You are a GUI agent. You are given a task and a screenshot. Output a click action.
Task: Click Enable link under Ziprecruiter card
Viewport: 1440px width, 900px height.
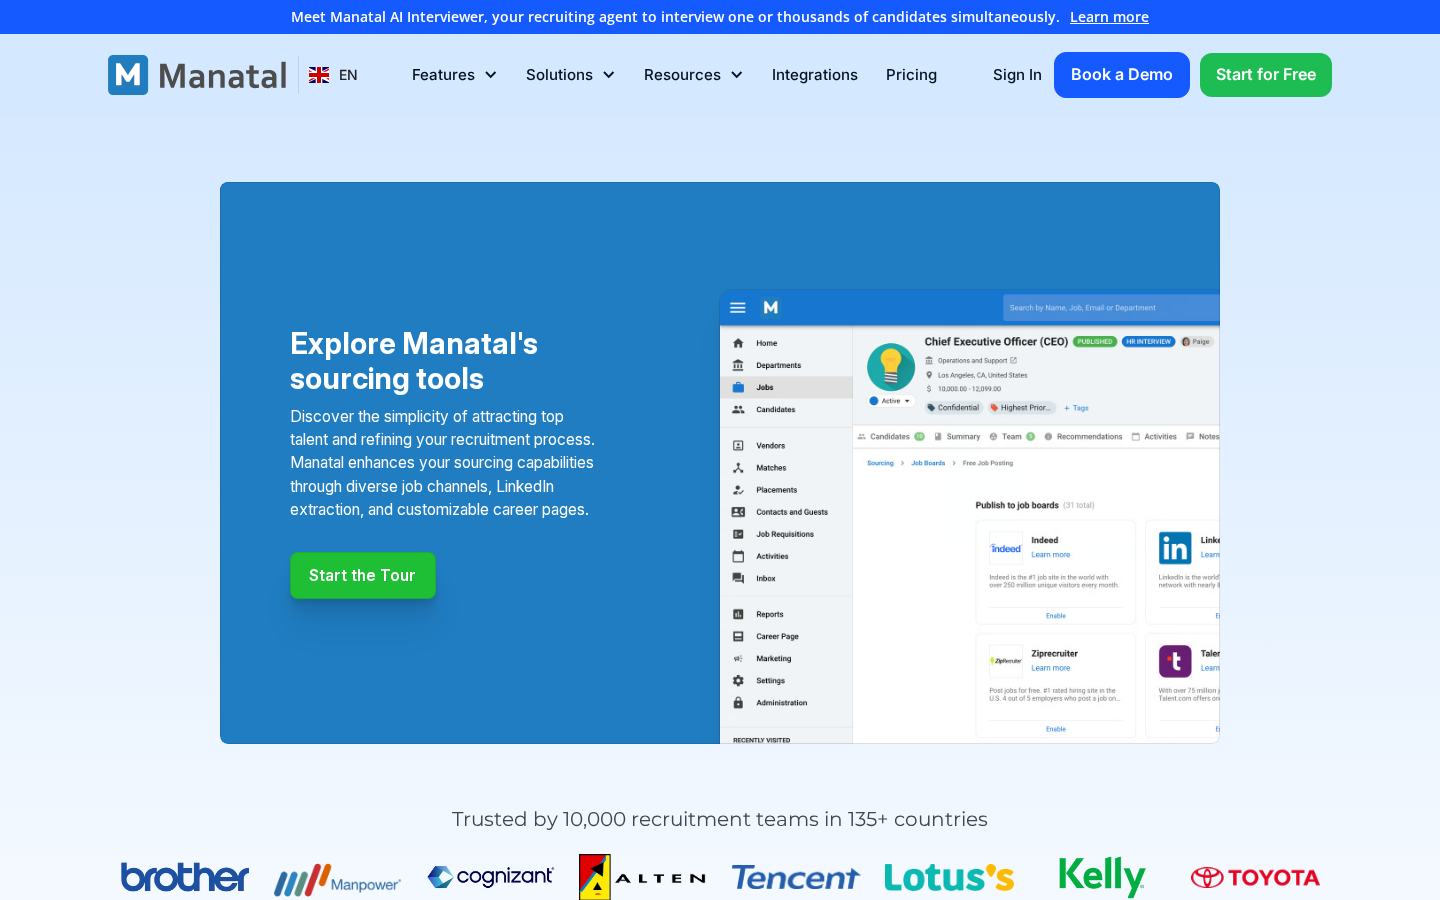pyautogui.click(x=1056, y=729)
